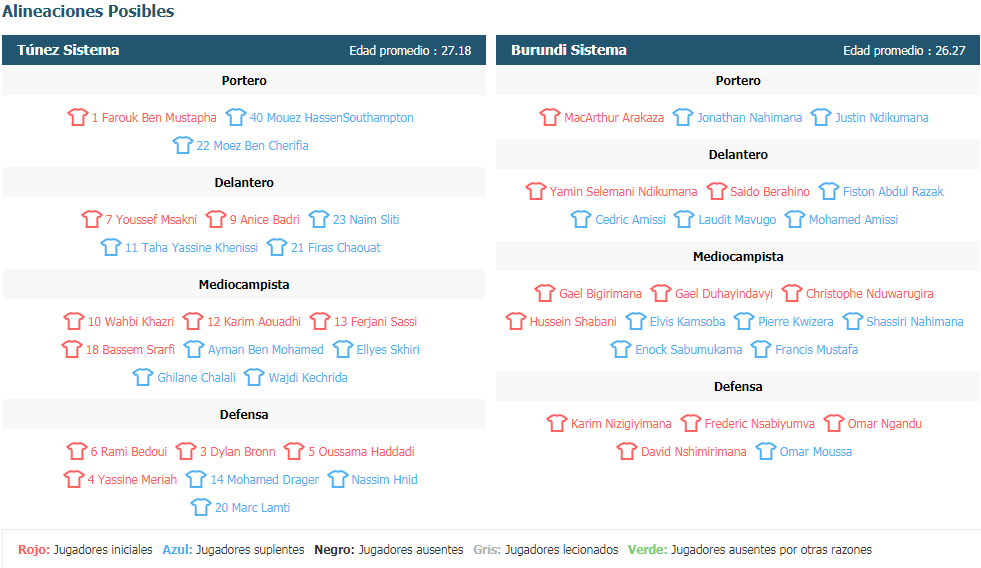Viewport: 981px width, 568px height.
Task: Click the blue jersey icon beside Cedric Amissi
Action: 581,219
